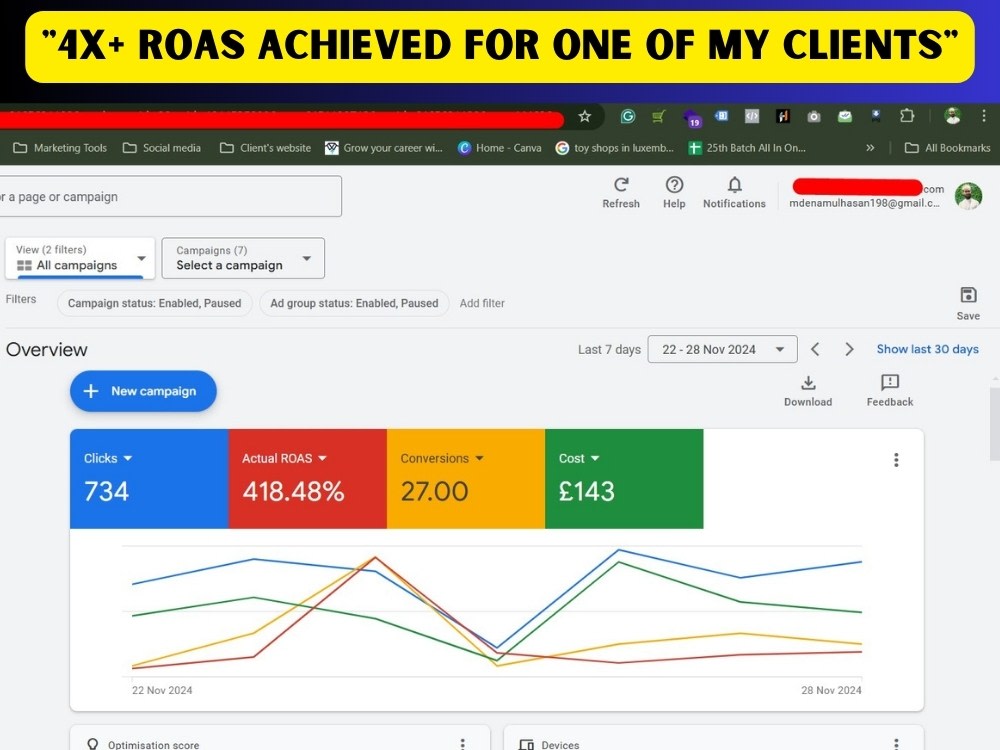The width and height of the screenshot is (1000, 750).
Task: Open the camera screenshot extension
Action: [x=814, y=117]
